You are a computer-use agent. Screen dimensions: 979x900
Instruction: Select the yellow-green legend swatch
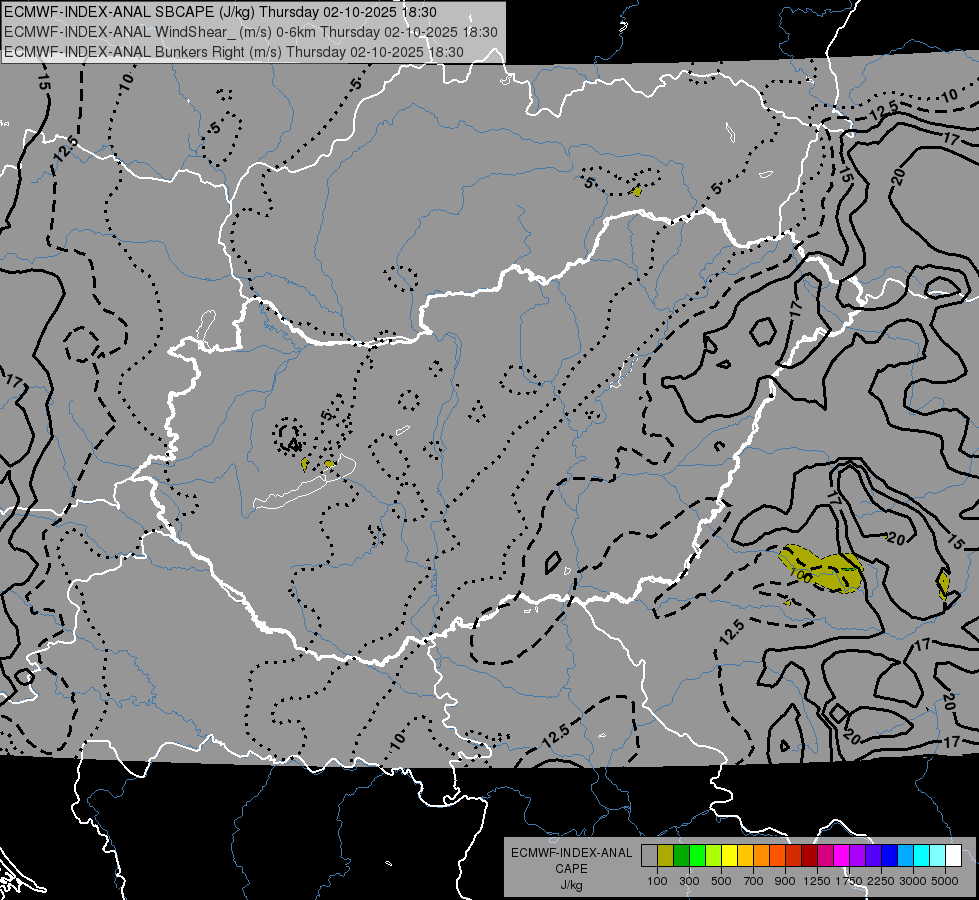coord(714,856)
